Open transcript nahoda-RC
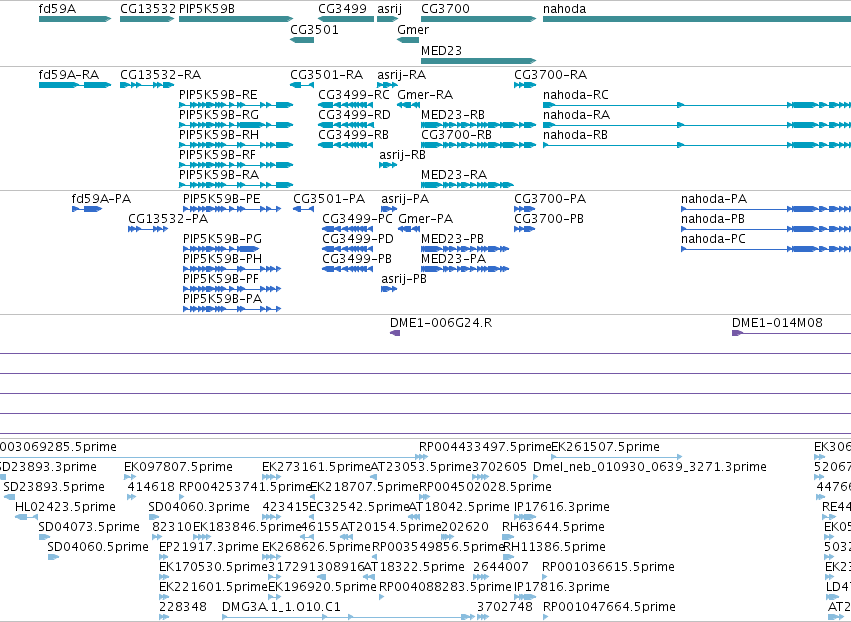The height and width of the screenshot is (622, 851). (697, 105)
